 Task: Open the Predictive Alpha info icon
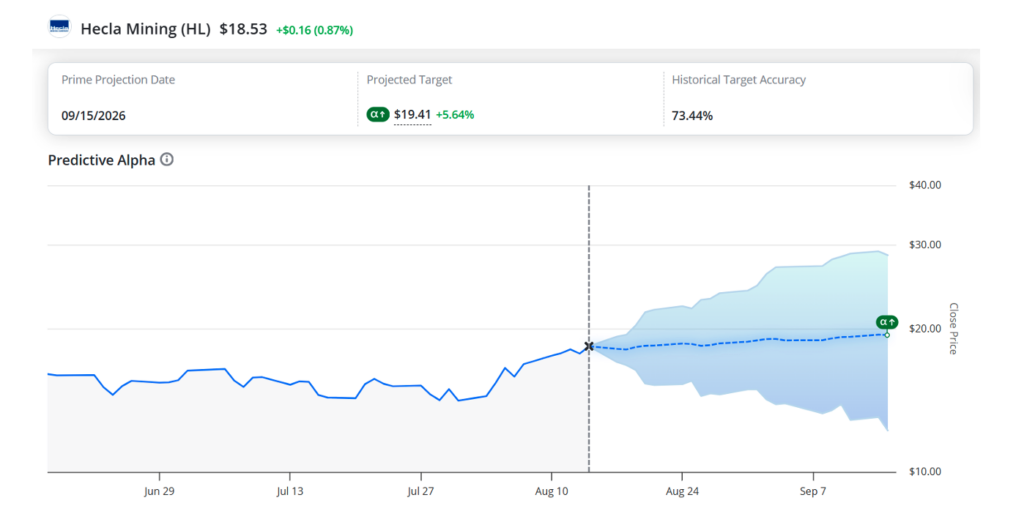tap(167, 159)
